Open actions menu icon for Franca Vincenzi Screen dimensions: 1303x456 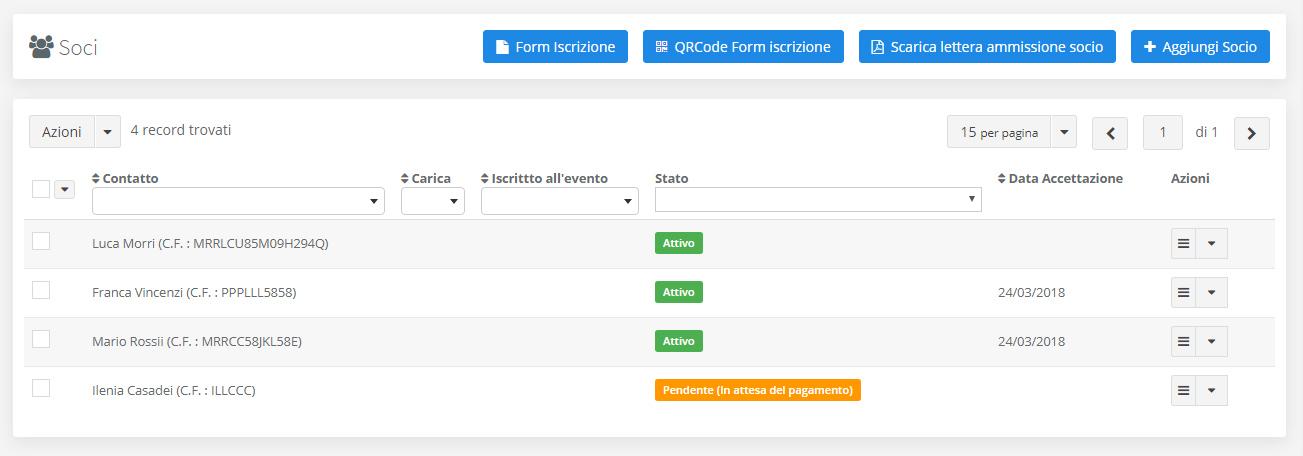coord(1183,292)
